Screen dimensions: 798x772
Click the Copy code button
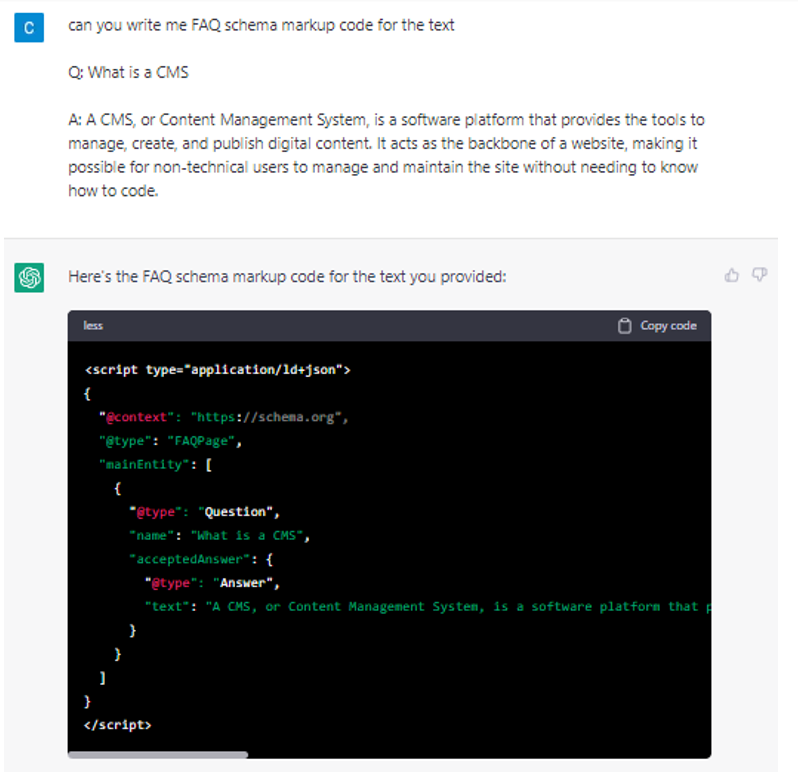[657, 326]
